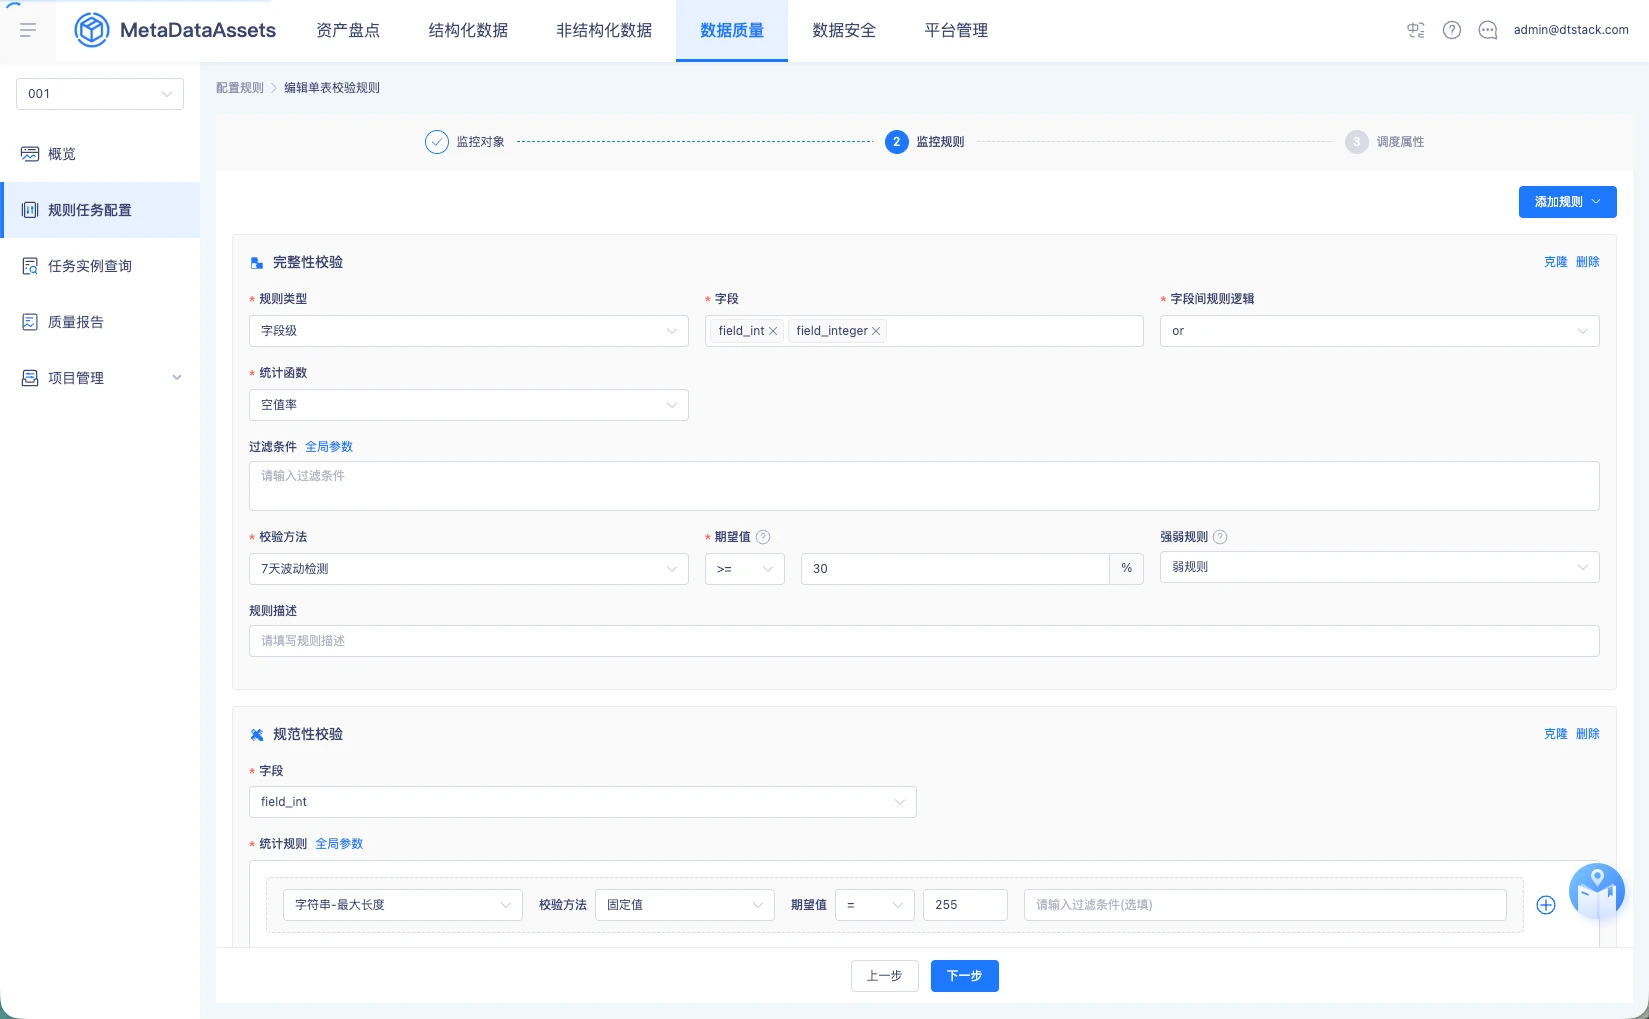Switch to the 数据安全 top tab
This screenshot has height=1019, width=1649.
tap(844, 30)
